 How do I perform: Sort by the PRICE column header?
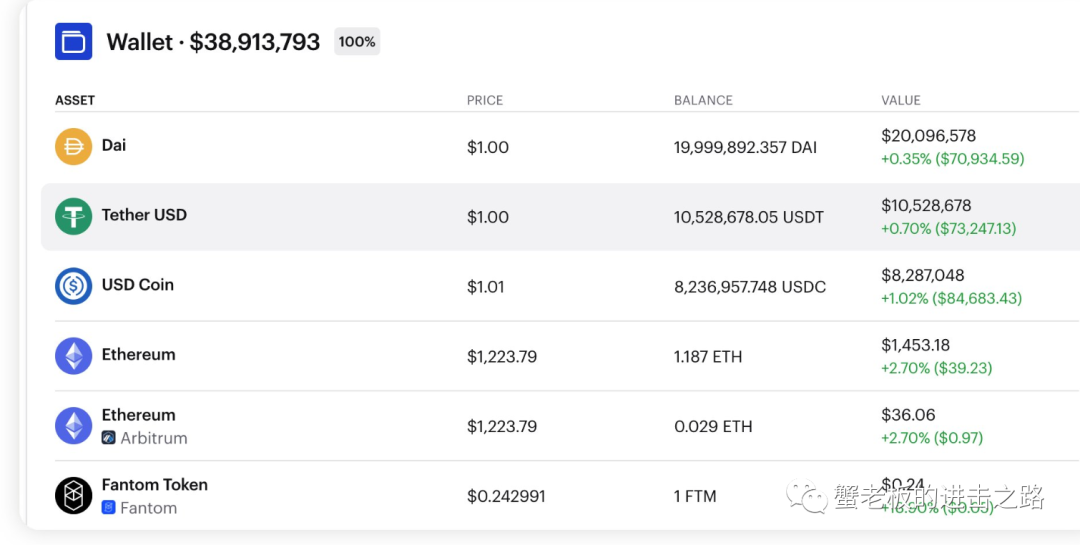click(x=485, y=101)
